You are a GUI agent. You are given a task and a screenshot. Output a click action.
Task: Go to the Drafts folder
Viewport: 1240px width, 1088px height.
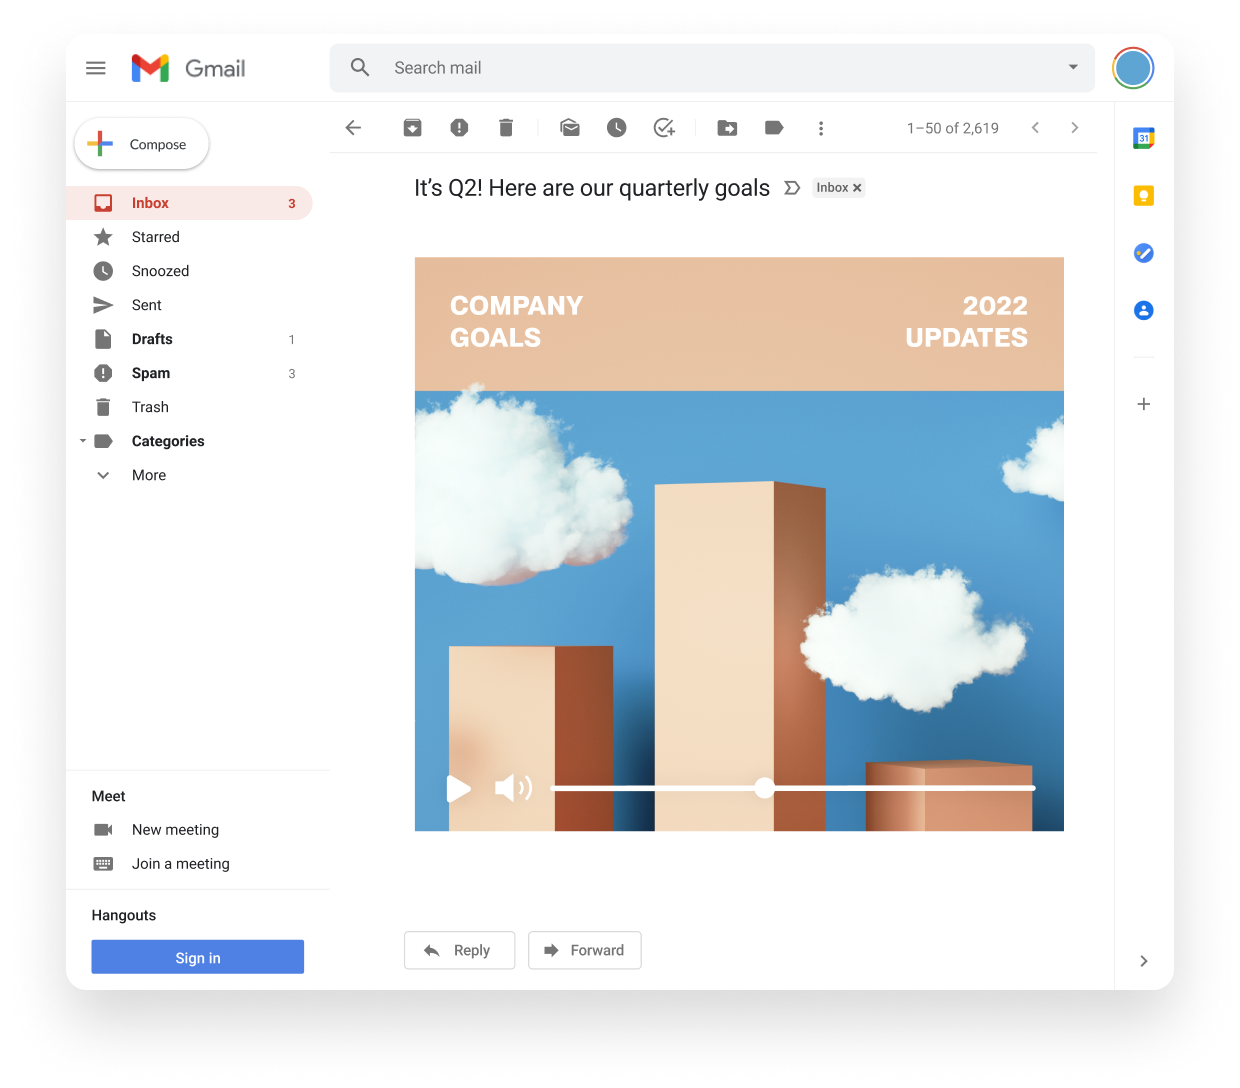pos(152,339)
